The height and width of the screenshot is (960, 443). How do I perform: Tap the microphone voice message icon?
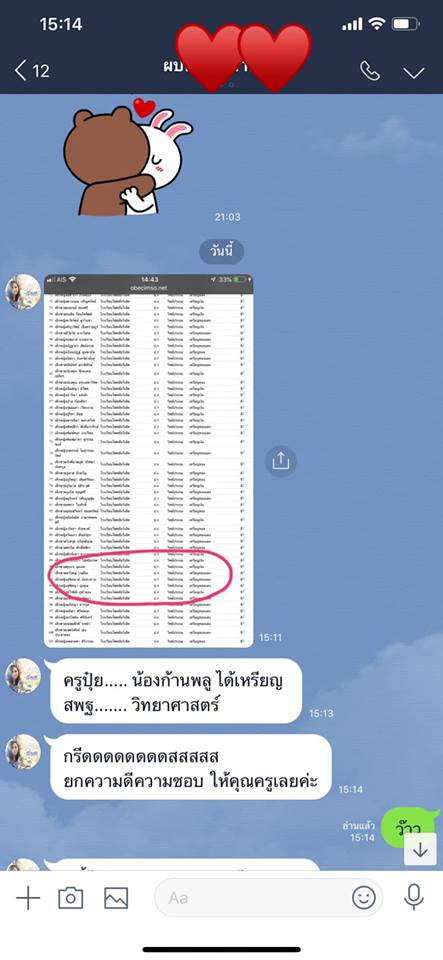tap(414, 898)
